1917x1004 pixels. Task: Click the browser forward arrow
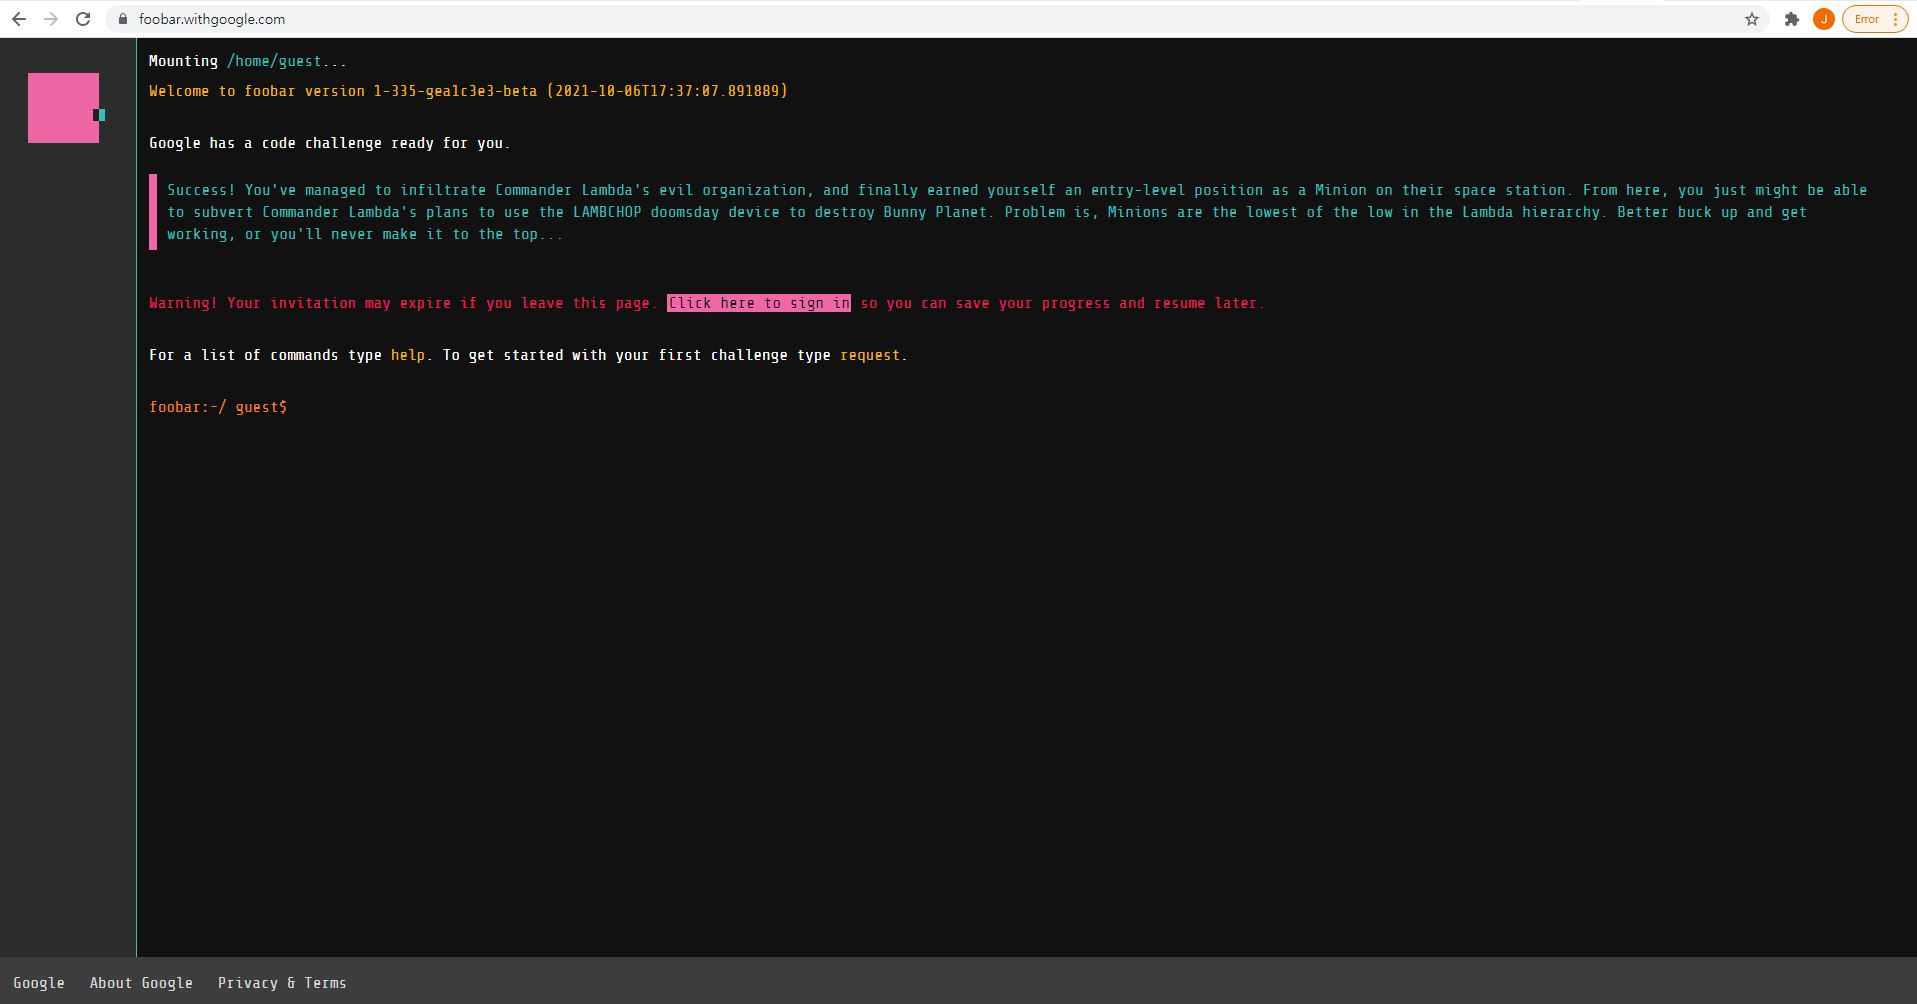click(51, 19)
